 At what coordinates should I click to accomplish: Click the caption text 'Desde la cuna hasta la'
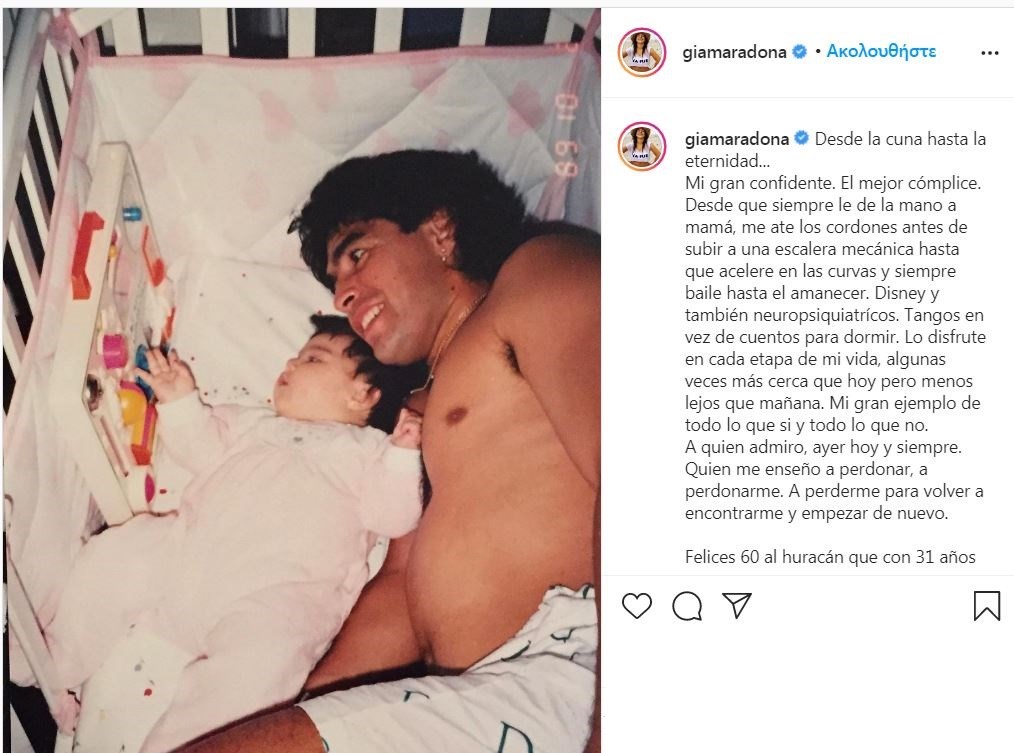[x=900, y=139]
